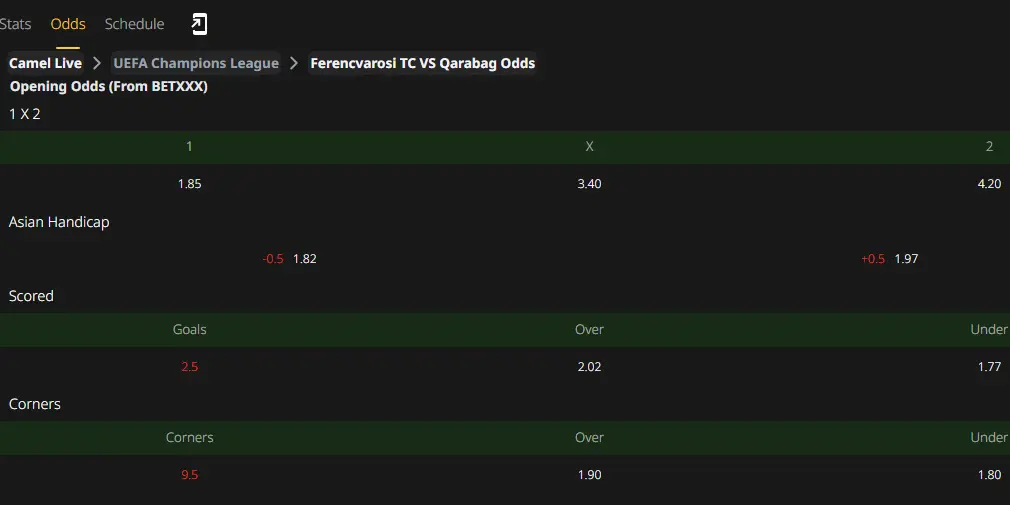This screenshot has height=505, width=1010.
Task: Choose Over 9.5 corners at 1.90
Action: (589, 475)
